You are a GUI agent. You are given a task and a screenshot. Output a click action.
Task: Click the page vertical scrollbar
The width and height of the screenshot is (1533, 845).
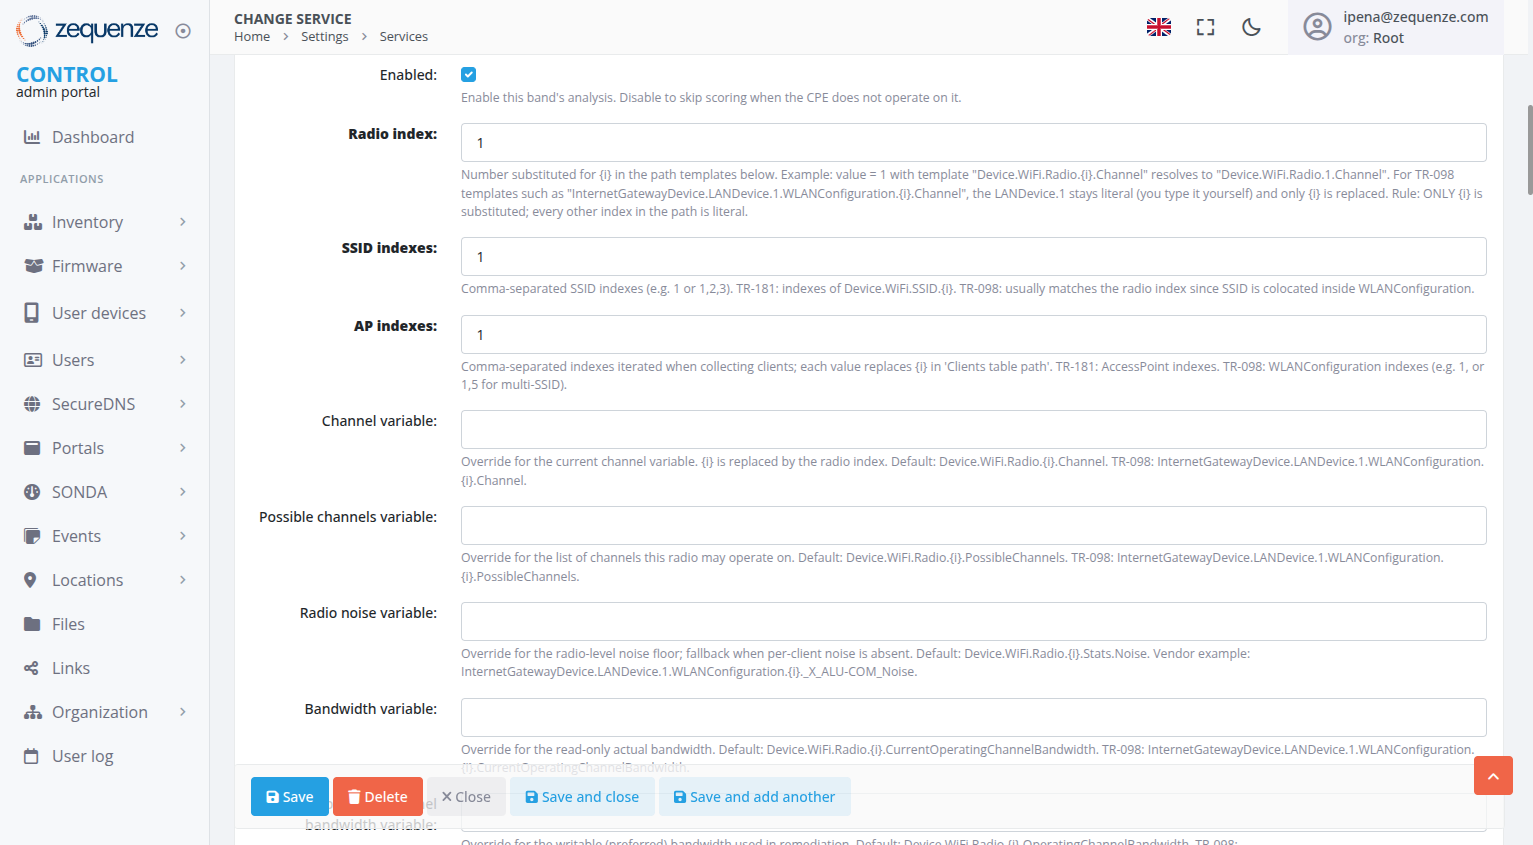click(1529, 150)
